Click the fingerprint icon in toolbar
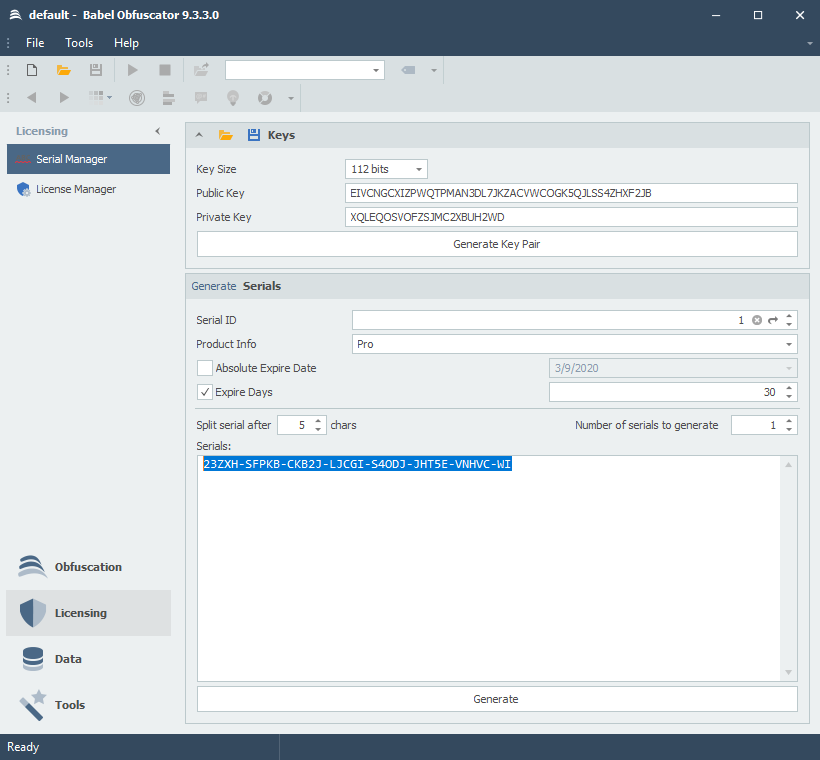The width and height of the screenshot is (820, 760). coord(137,98)
